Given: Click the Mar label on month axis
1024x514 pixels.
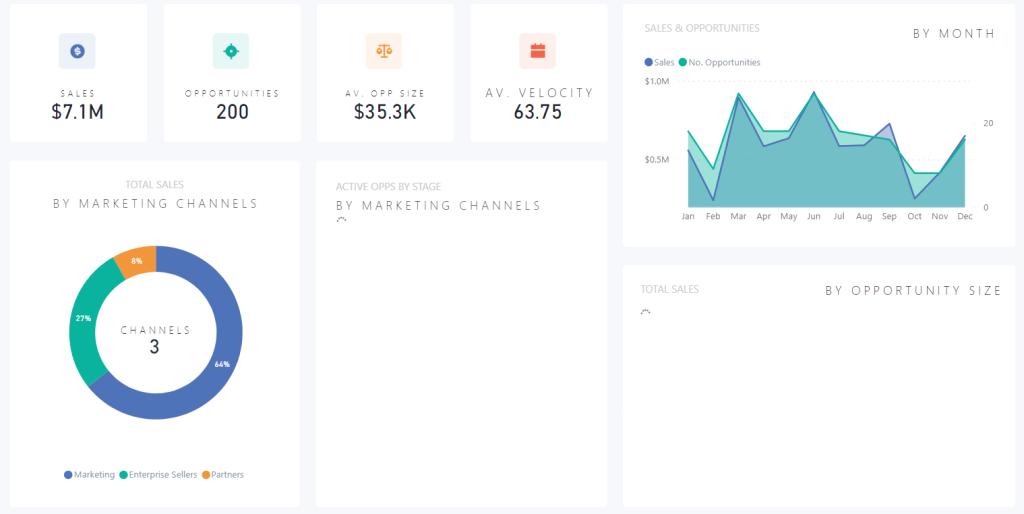Looking at the screenshot, I should [x=738, y=216].
